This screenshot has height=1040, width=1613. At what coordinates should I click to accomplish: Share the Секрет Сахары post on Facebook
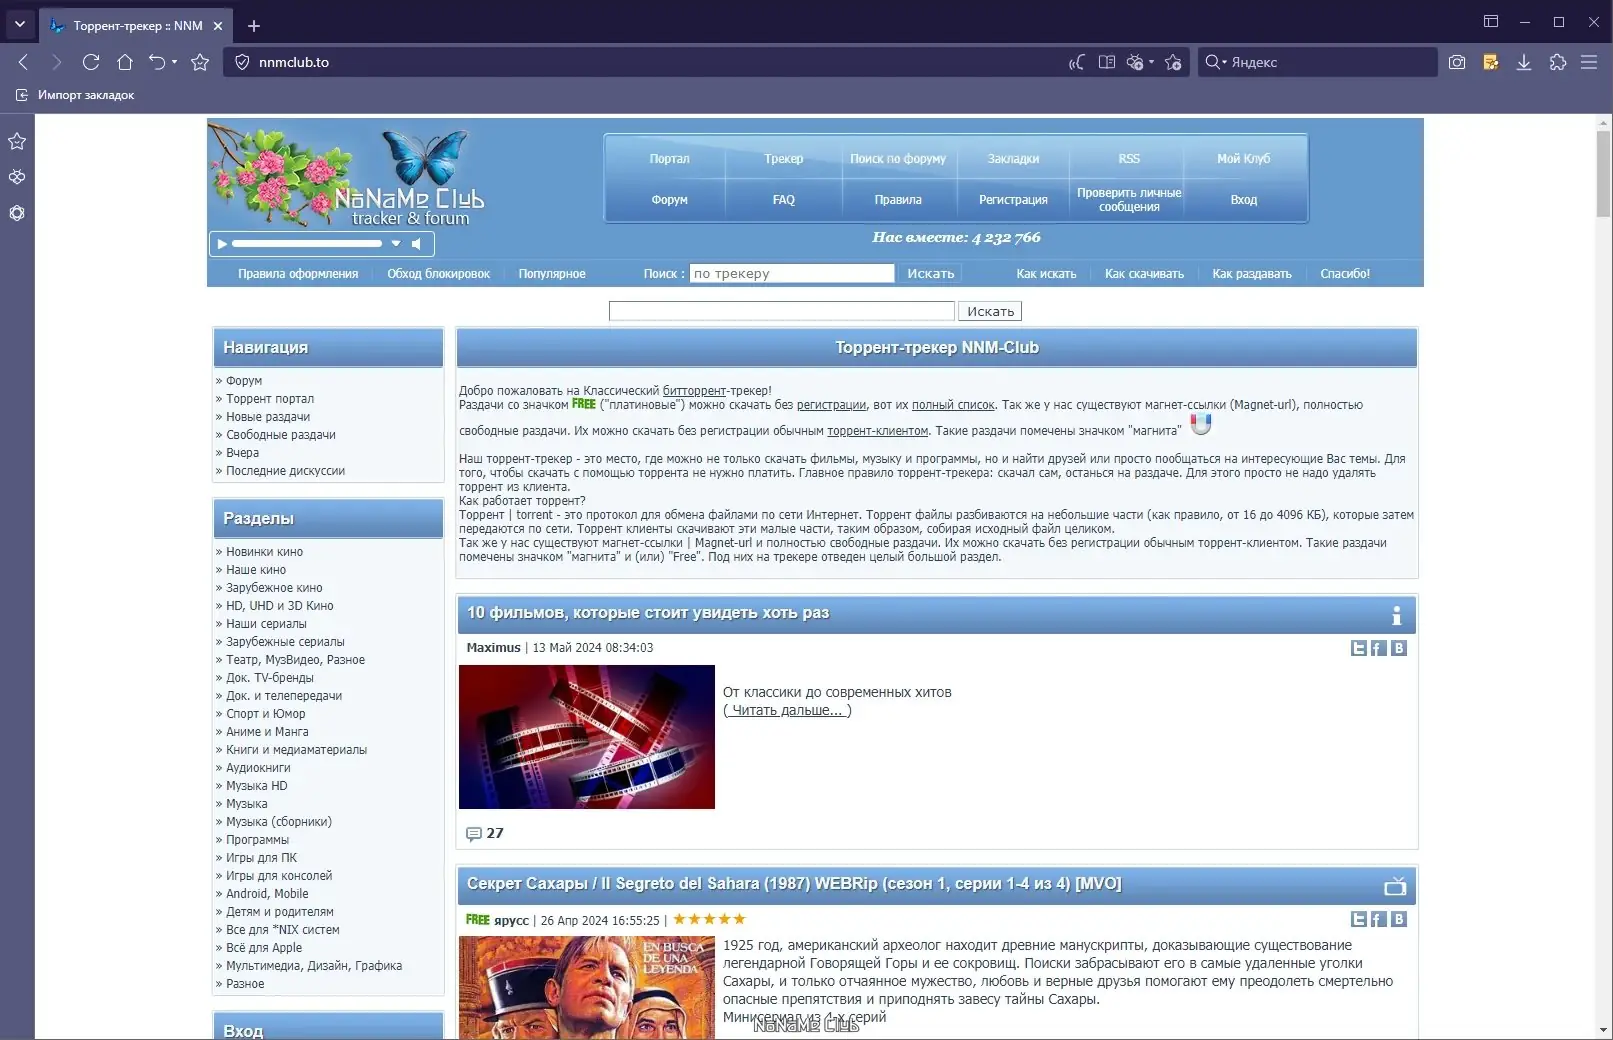point(1378,919)
